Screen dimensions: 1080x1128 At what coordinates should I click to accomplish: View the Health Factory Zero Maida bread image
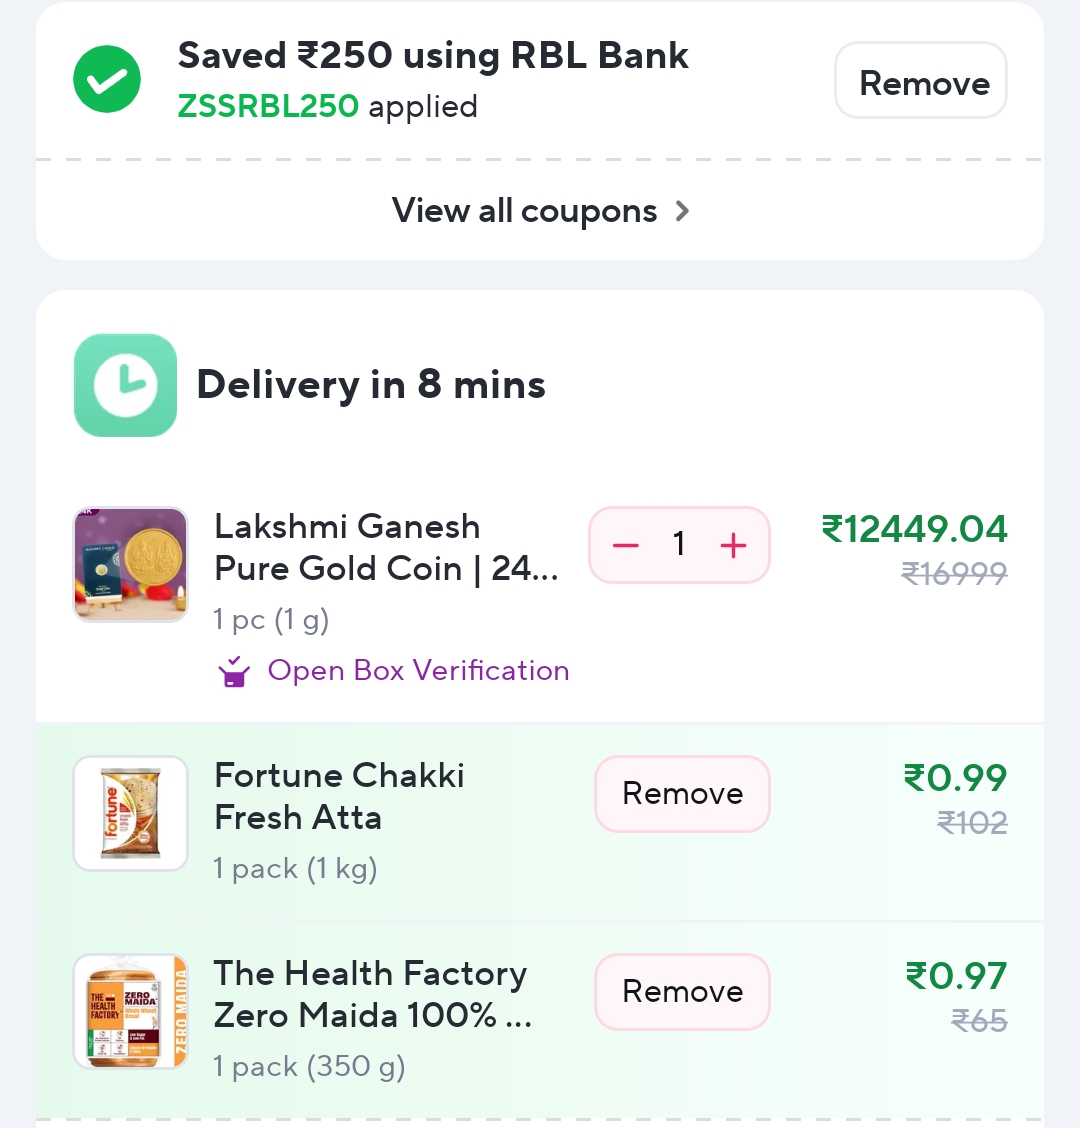130,1011
